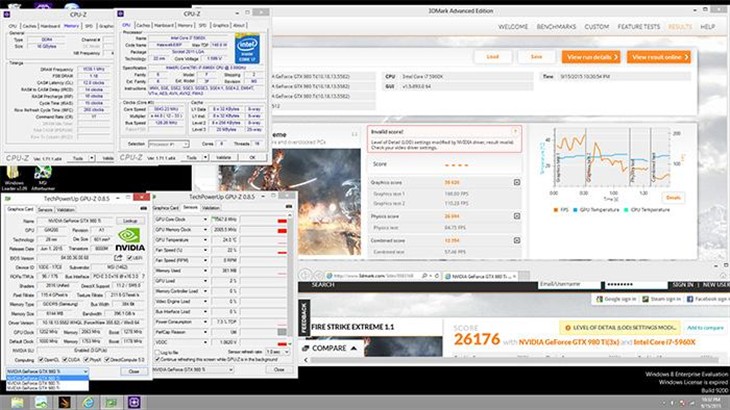Click the Facebook sign in icon
The image size is (730, 410).
tap(690, 299)
